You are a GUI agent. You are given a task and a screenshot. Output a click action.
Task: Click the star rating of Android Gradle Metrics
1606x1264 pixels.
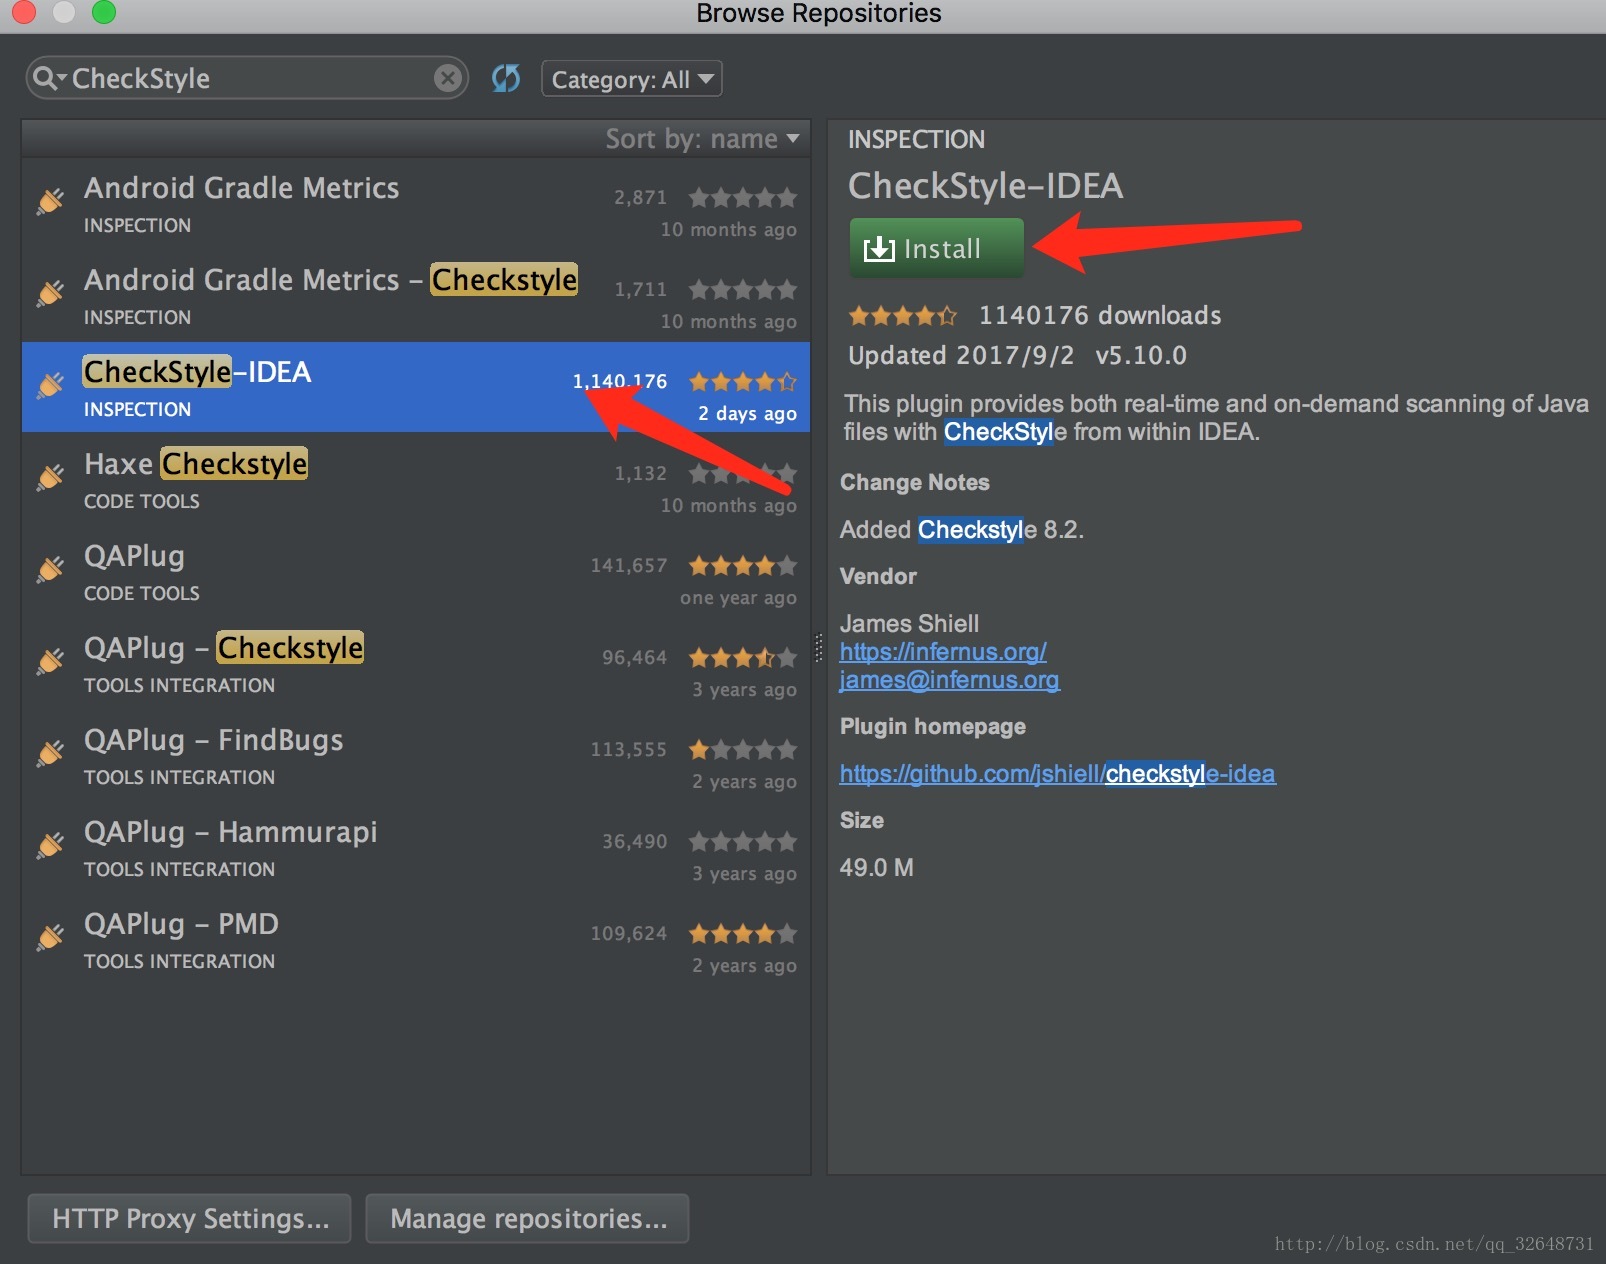tap(743, 197)
